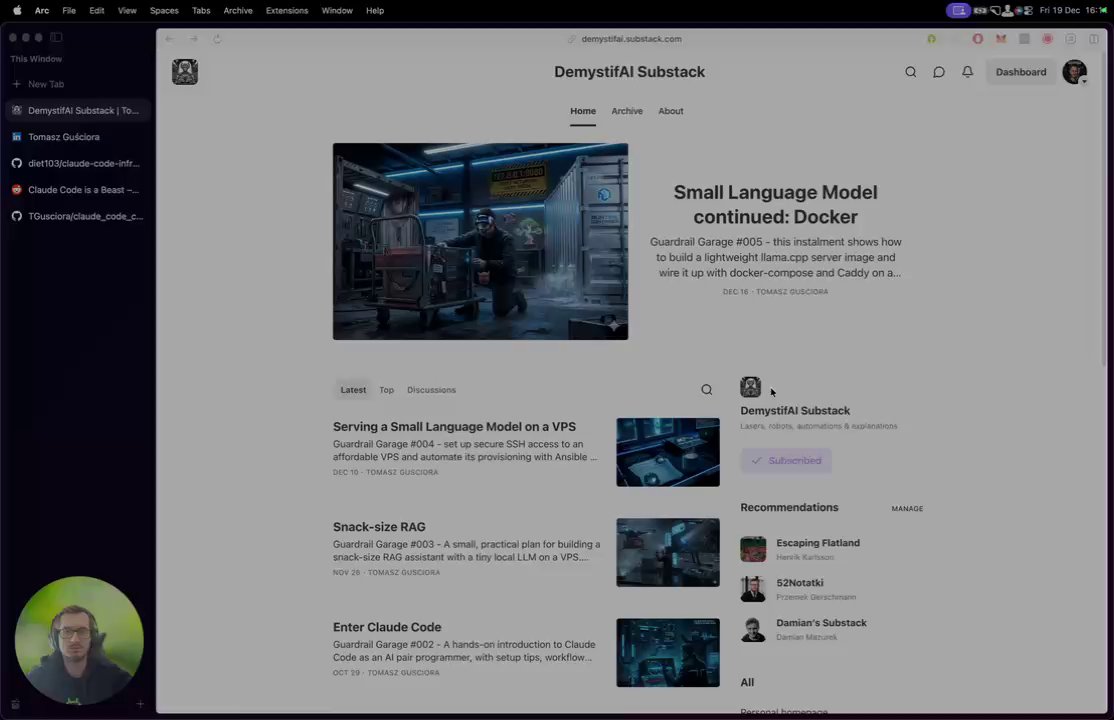This screenshot has height=720, width=1114.
Task: Open the Docker featured post image
Action: pos(480,242)
